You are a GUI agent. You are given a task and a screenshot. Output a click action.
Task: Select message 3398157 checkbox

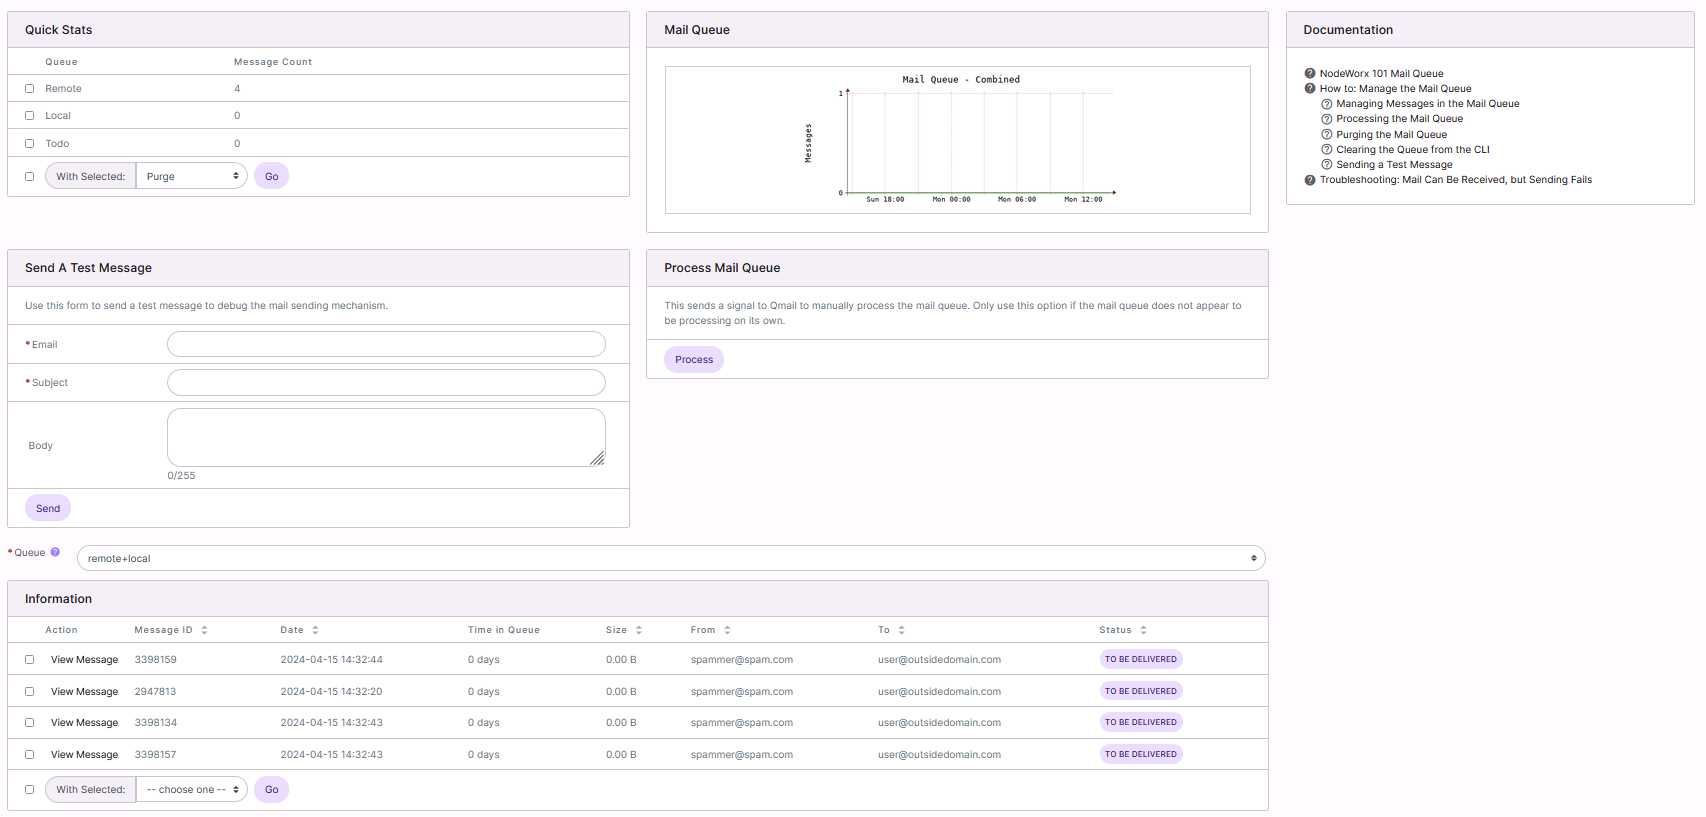(x=29, y=755)
